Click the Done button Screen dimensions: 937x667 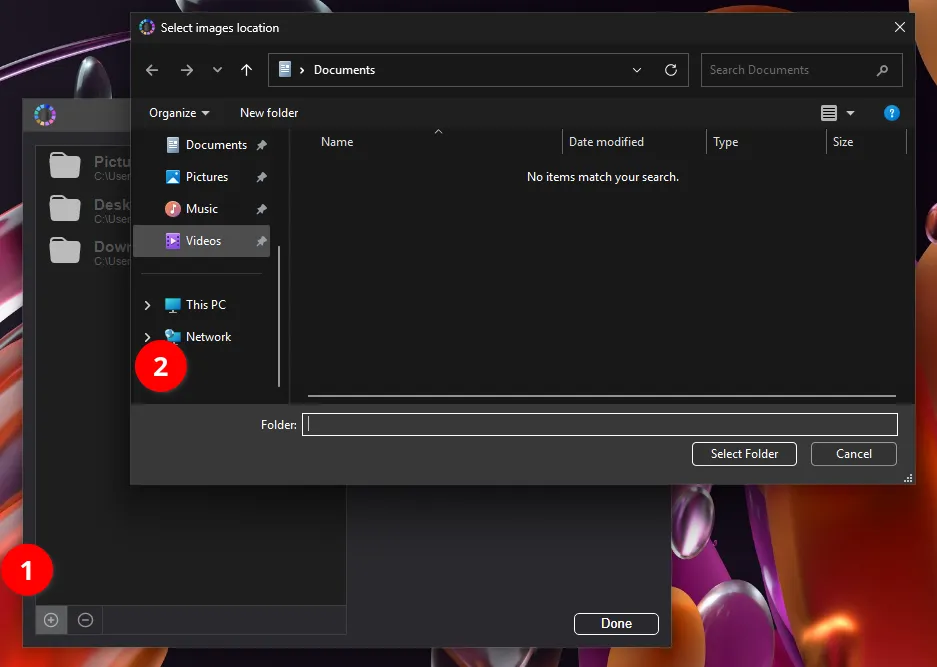(x=616, y=623)
